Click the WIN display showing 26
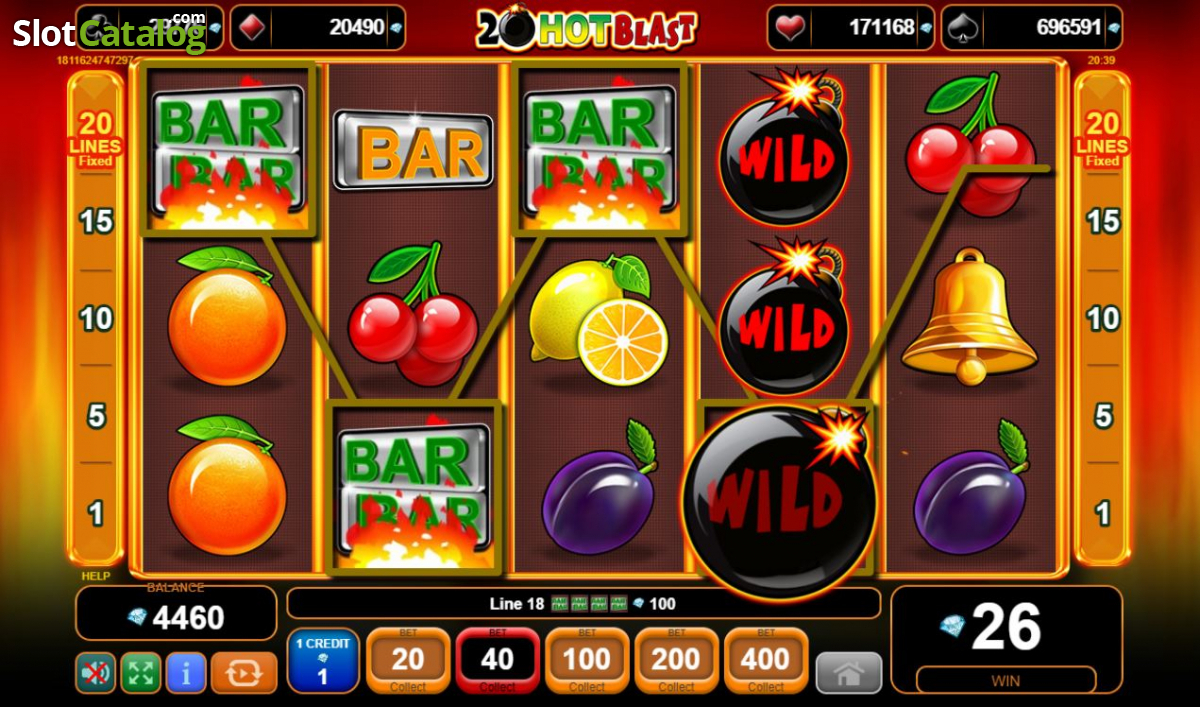Image resolution: width=1200 pixels, height=707 pixels. [1006, 640]
